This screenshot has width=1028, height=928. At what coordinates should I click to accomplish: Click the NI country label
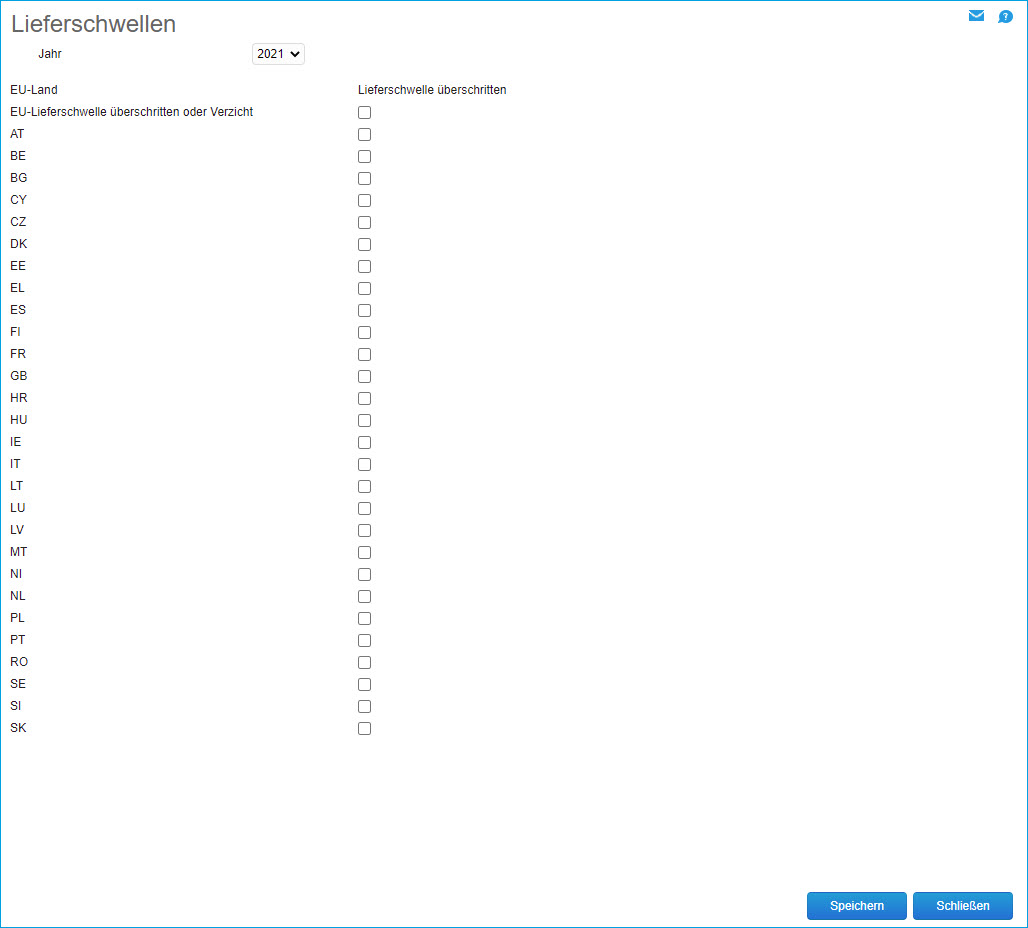coord(16,574)
